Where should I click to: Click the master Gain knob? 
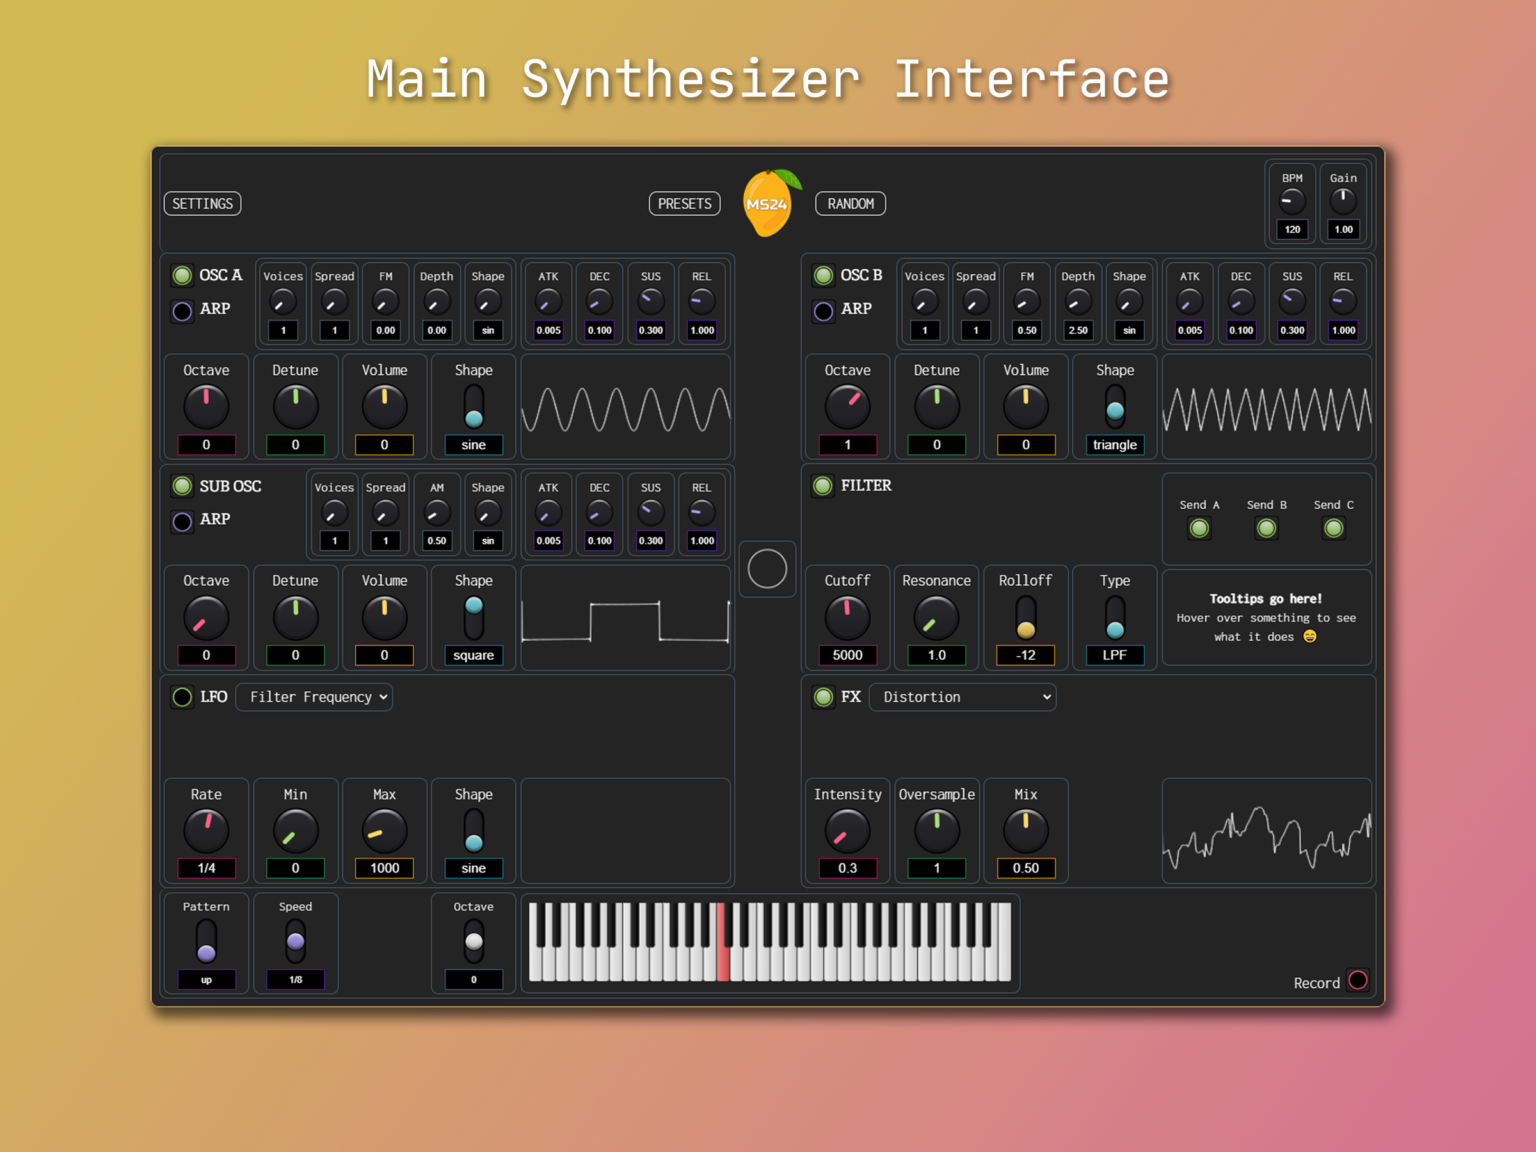click(x=1343, y=201)
